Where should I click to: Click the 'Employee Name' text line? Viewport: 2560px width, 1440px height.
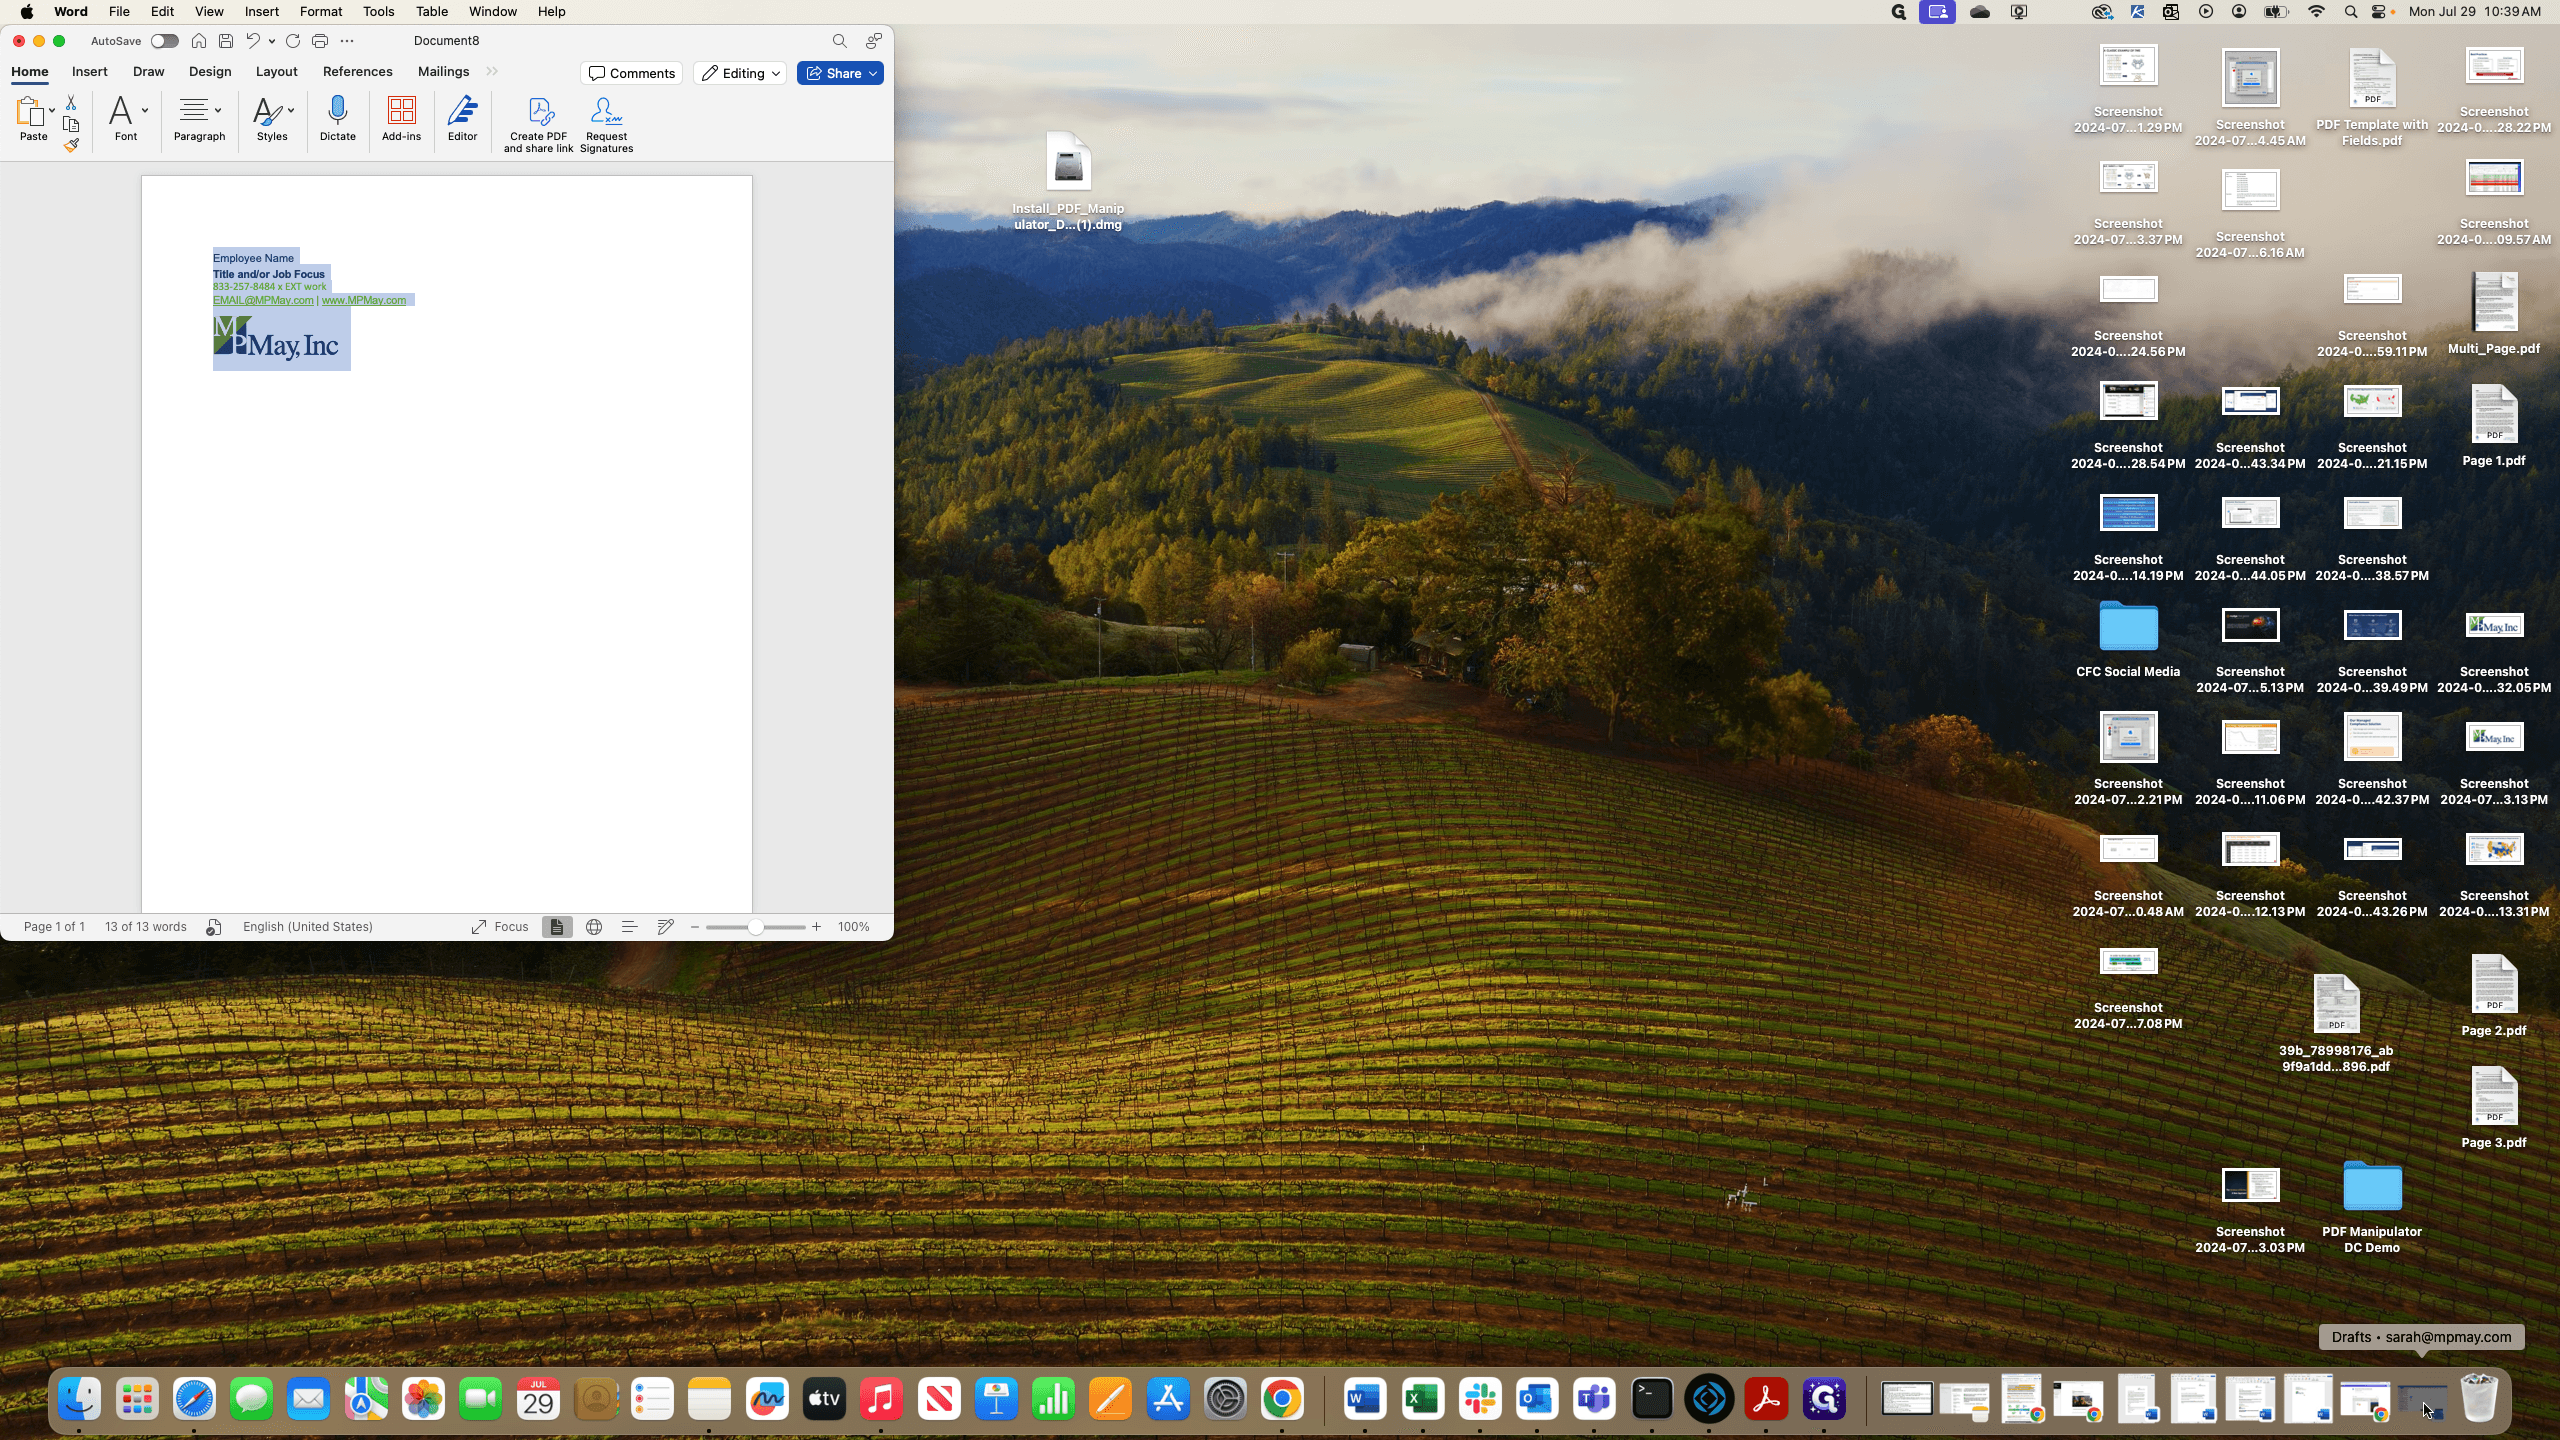[x=253, y=258]
